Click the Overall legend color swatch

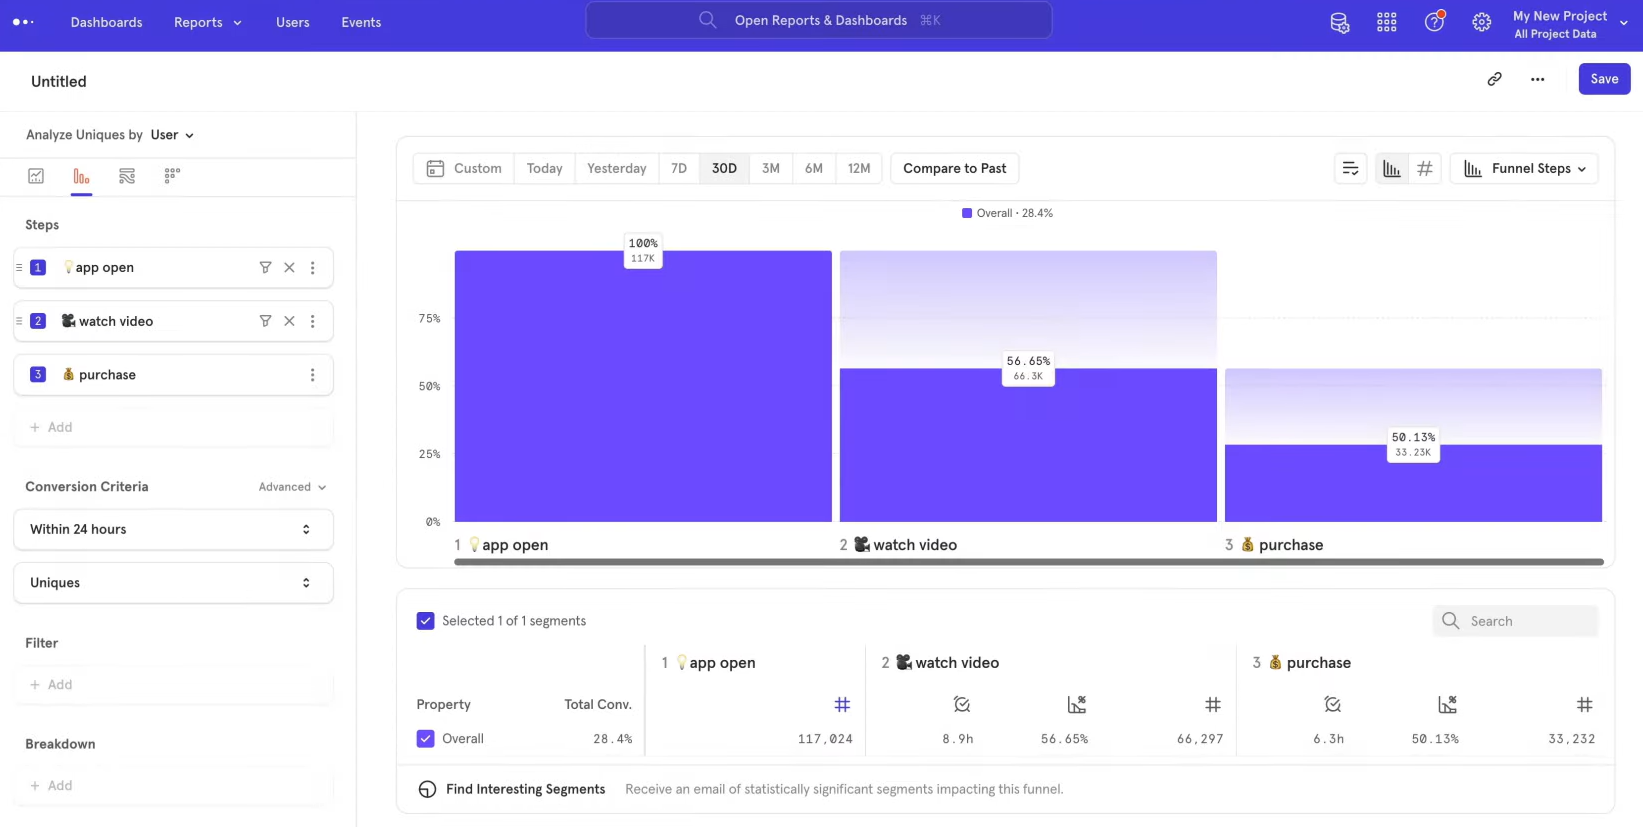tap(967, 213)
